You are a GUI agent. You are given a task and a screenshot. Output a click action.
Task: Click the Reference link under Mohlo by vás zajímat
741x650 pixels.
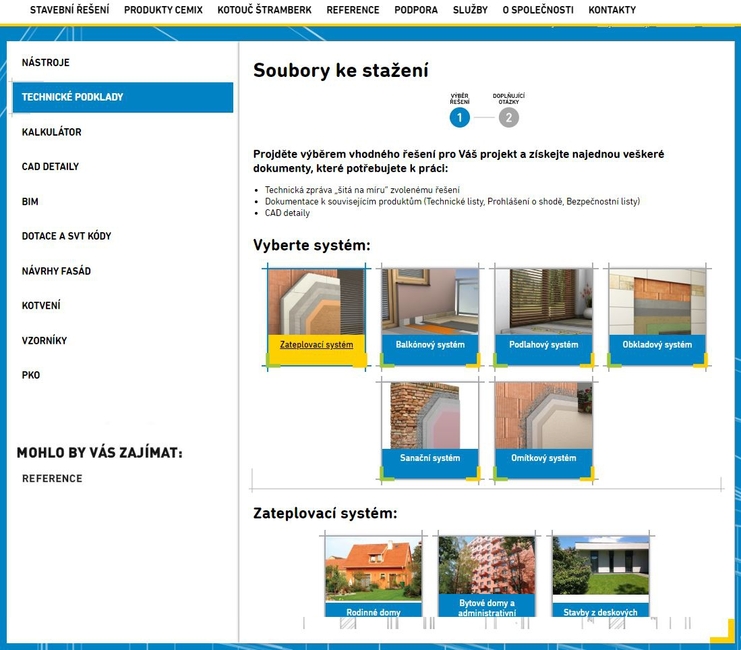(52, 479)
